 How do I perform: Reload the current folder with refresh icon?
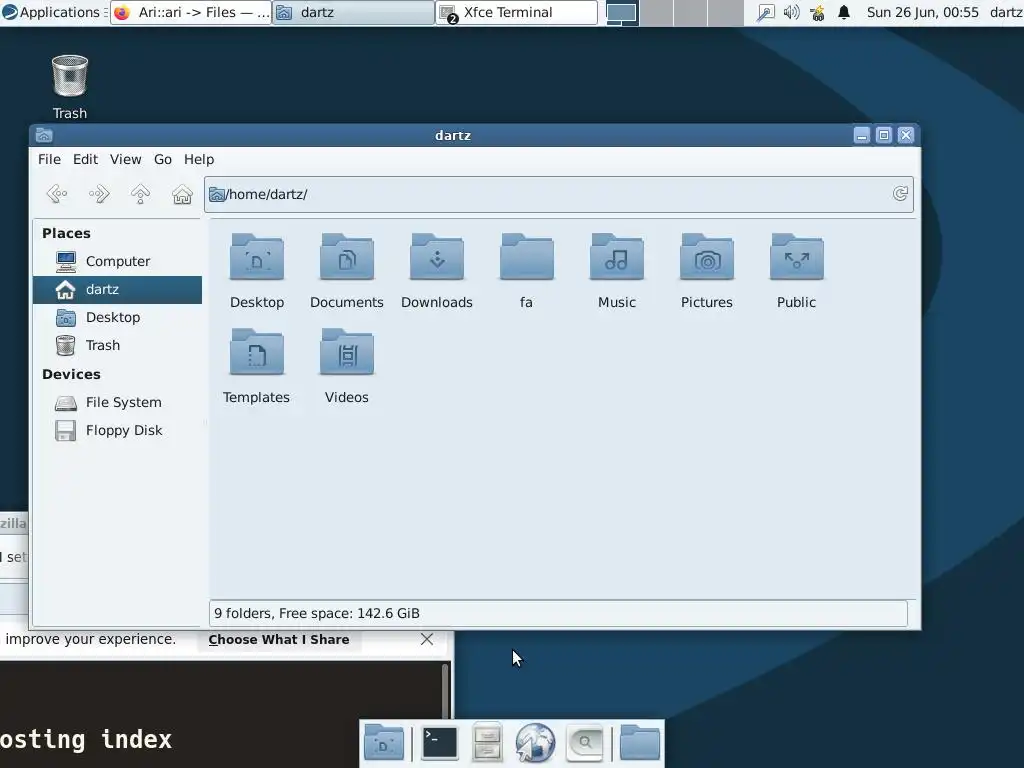(x=900, y=194)
